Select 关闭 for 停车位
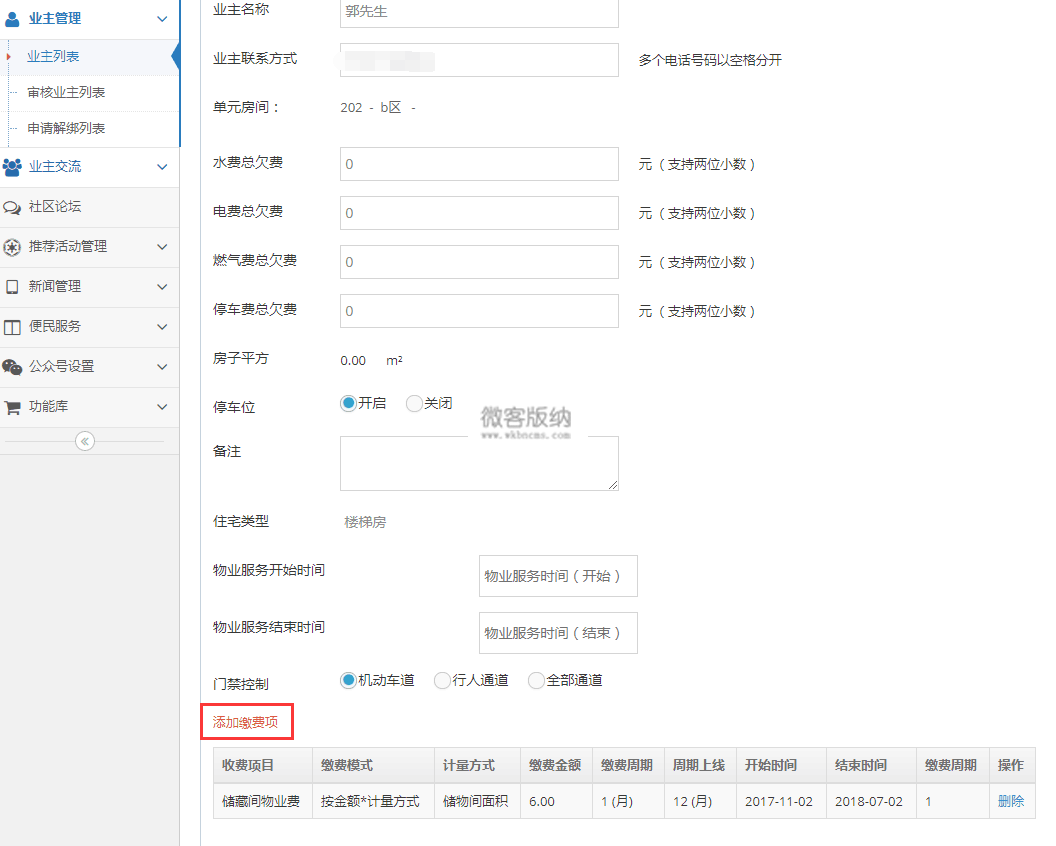The height and width of the screenshot is (846, 1056). 414,403
